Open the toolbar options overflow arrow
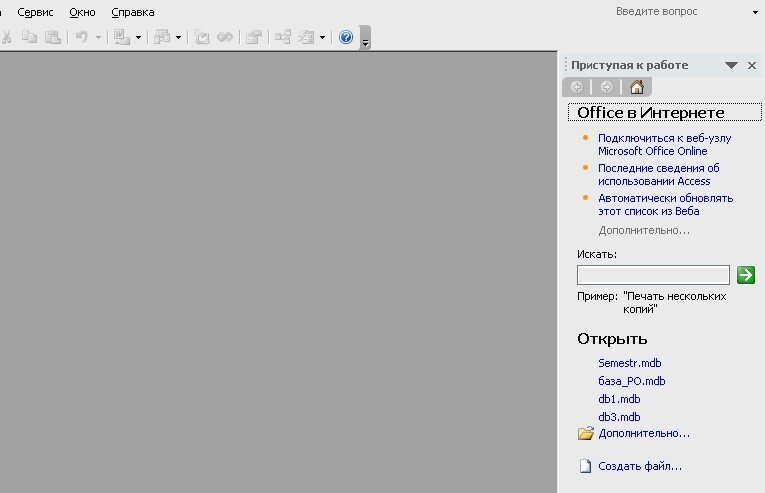Viewport: 765px width, 493px height. [x=365, y=38]
